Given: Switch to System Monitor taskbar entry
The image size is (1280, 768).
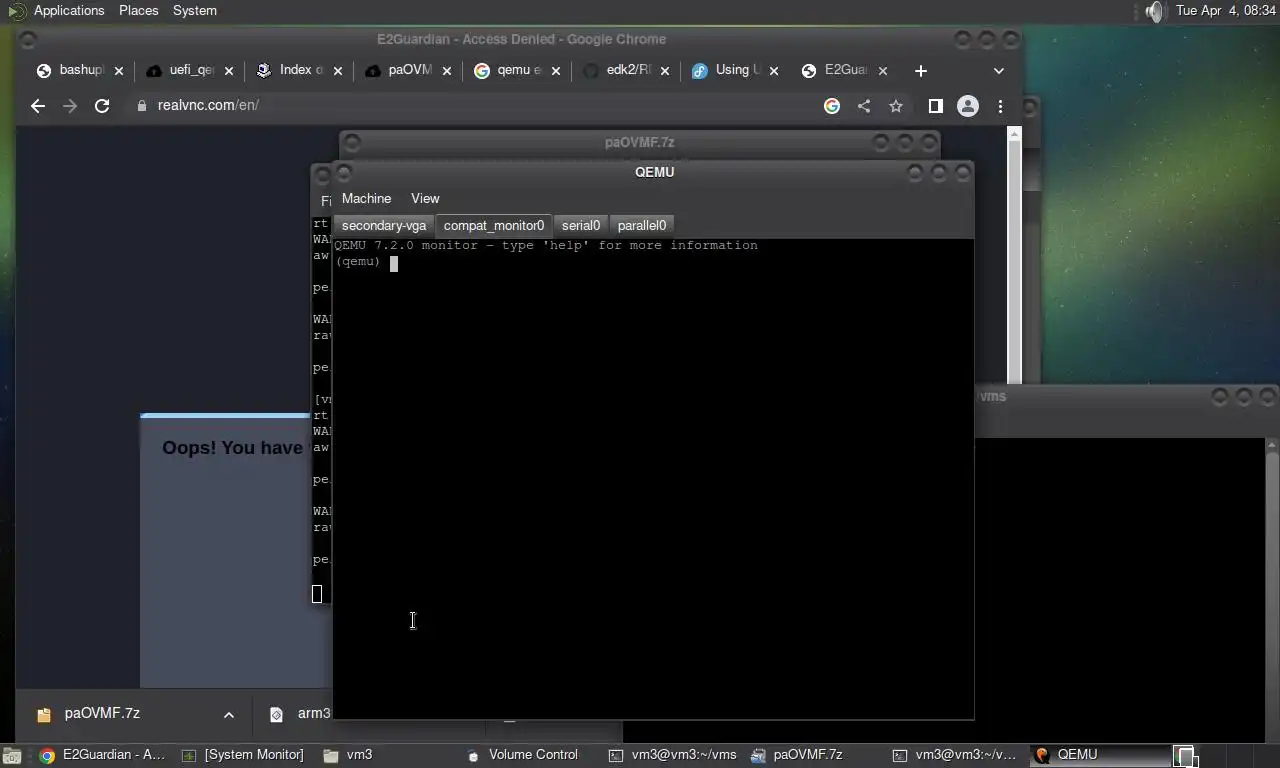Looking at the screenshot, I should click(242, 755).
